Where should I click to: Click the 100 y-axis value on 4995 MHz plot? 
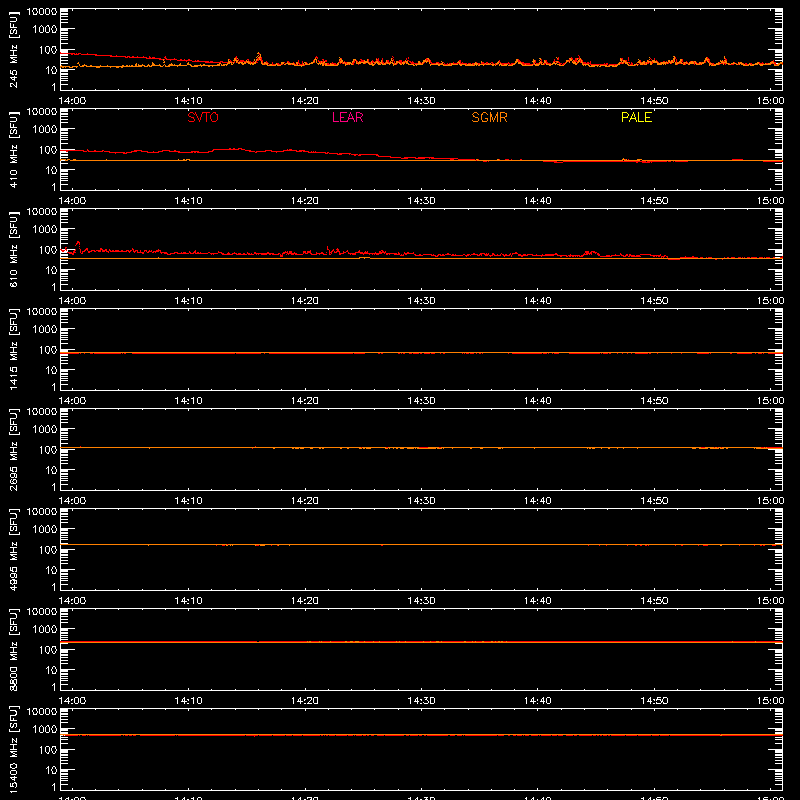[x=48, y=550]
